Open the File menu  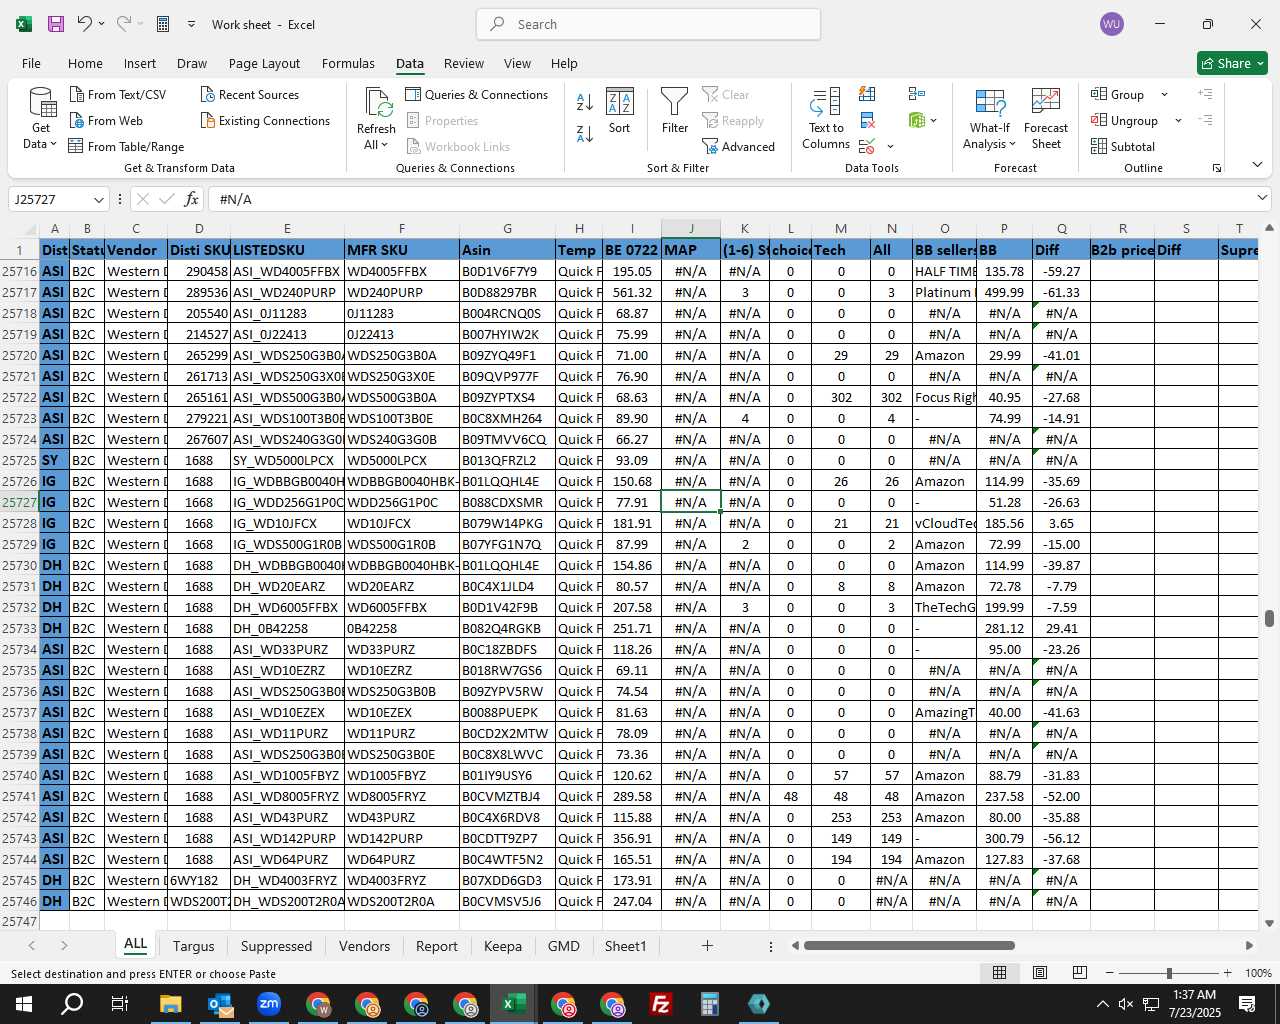tap(31, 63)
